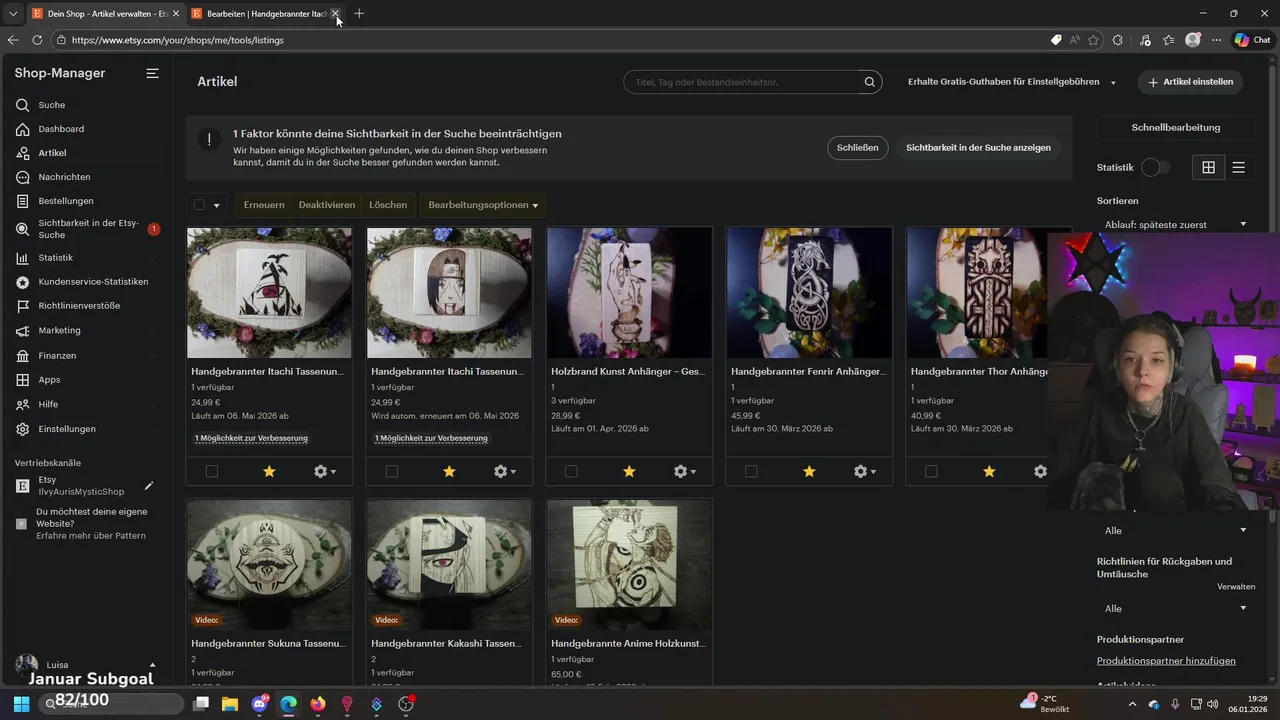The width and height of the screenshot is (1280, 720).
Task: Edit the Etsy shop channel with the pencil icon
Action: 149,486
